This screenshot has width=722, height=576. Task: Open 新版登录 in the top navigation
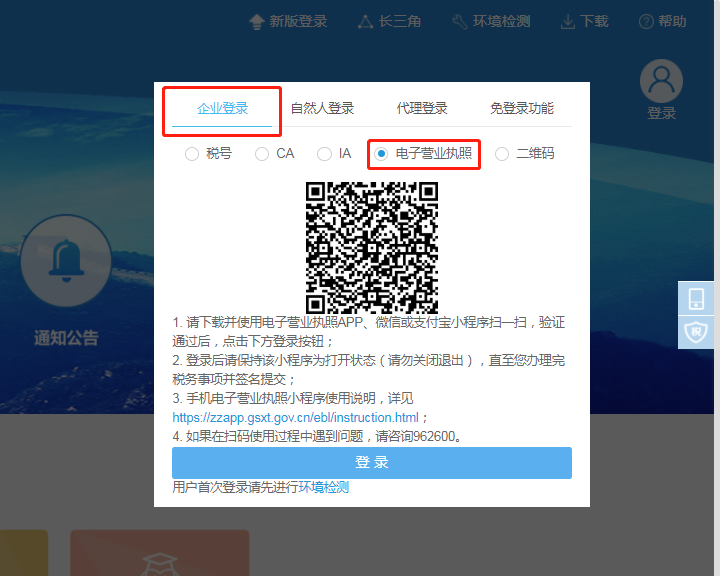(x=298, y=22)
